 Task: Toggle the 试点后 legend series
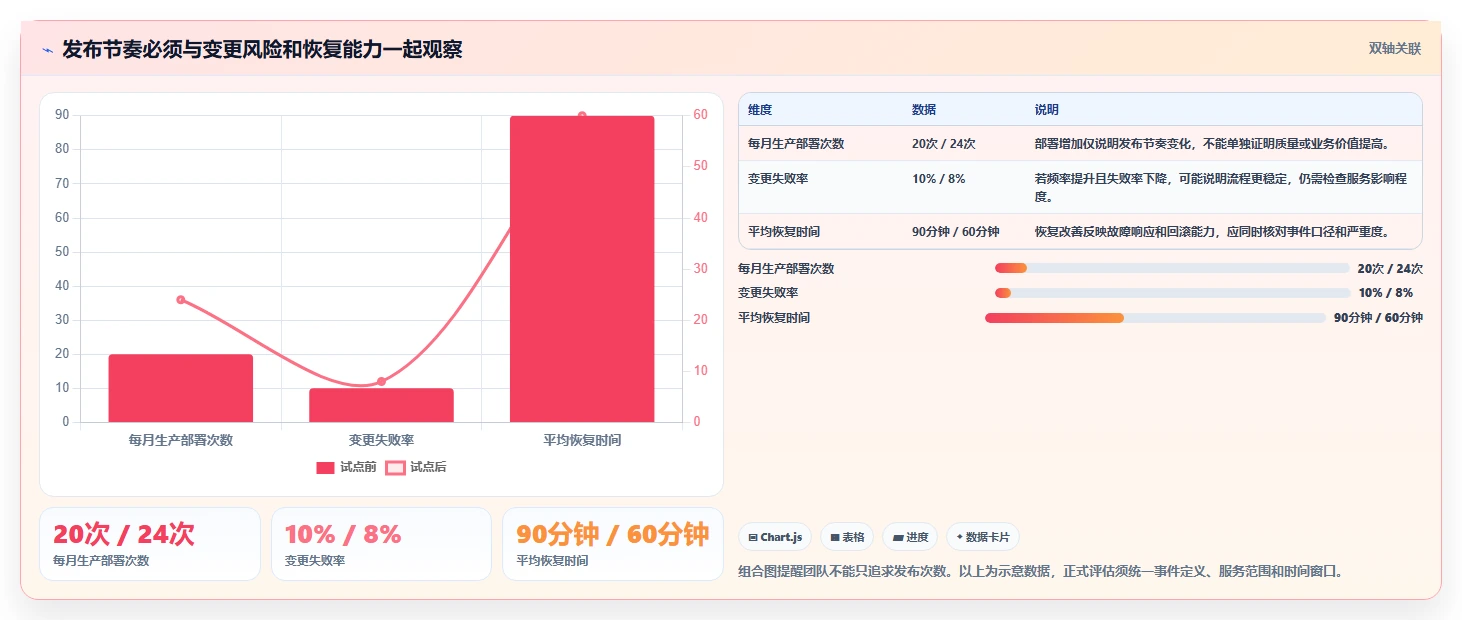[x=416, y=467]
